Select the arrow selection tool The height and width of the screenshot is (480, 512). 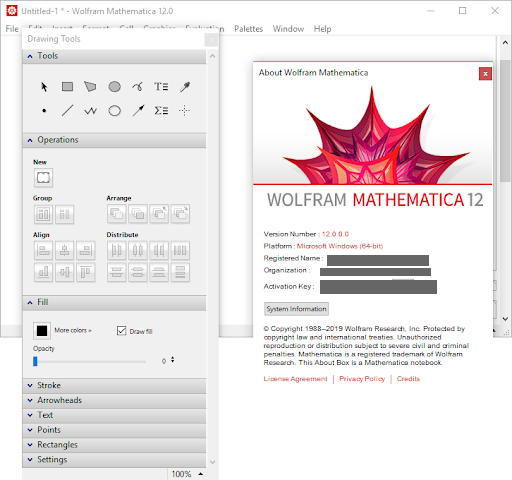coord(44,87)
